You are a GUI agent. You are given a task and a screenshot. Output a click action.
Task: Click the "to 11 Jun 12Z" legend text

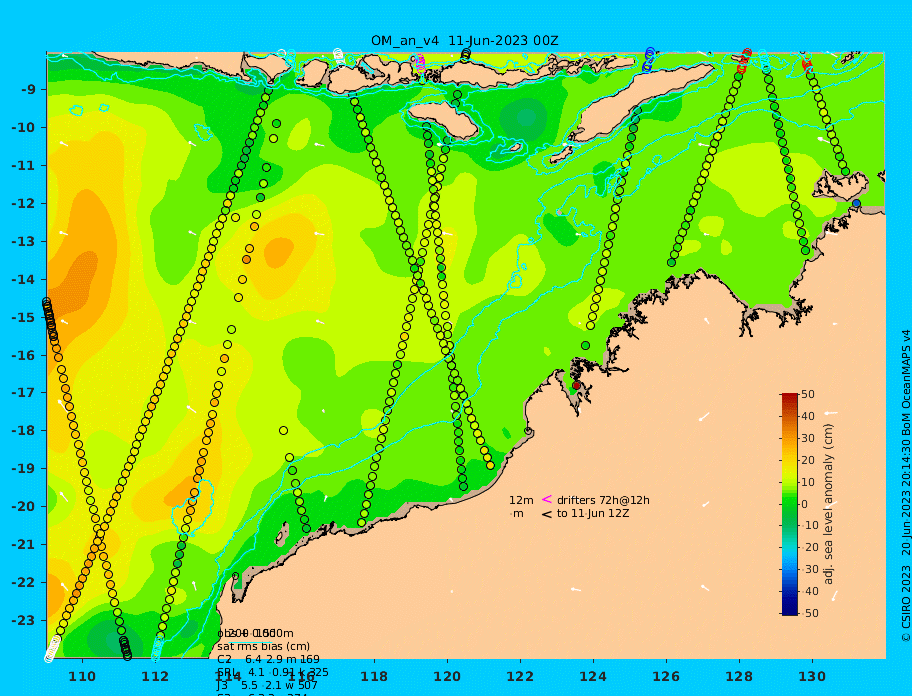(593, 513)
